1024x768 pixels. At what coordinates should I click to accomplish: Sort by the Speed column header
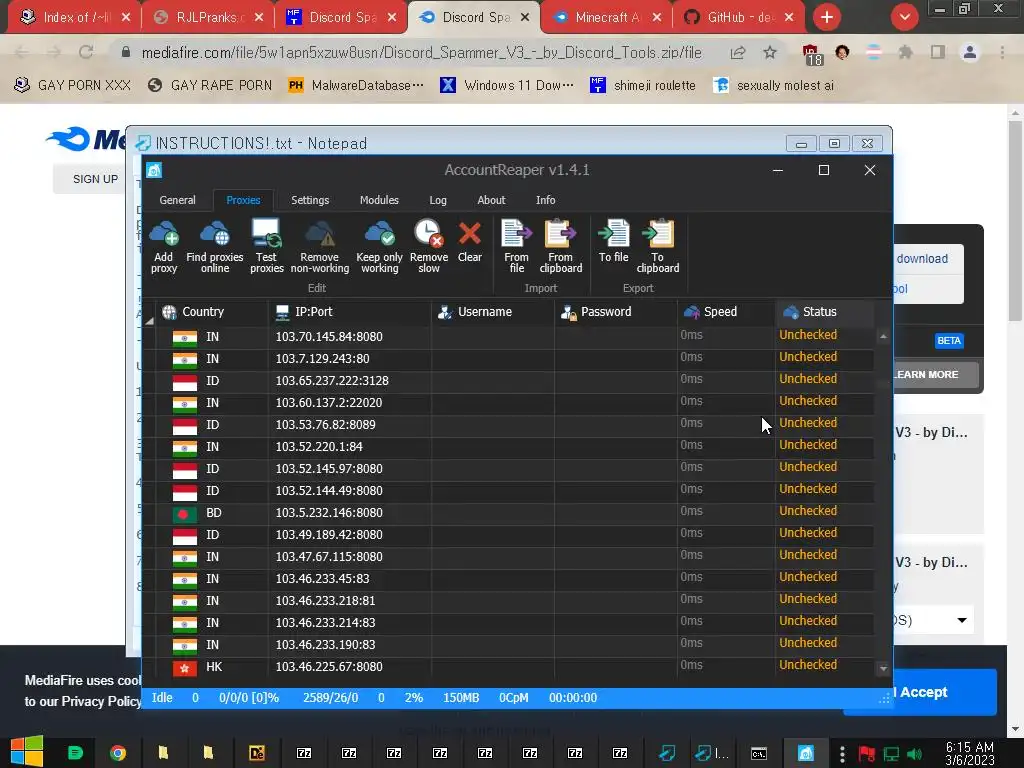726,312
